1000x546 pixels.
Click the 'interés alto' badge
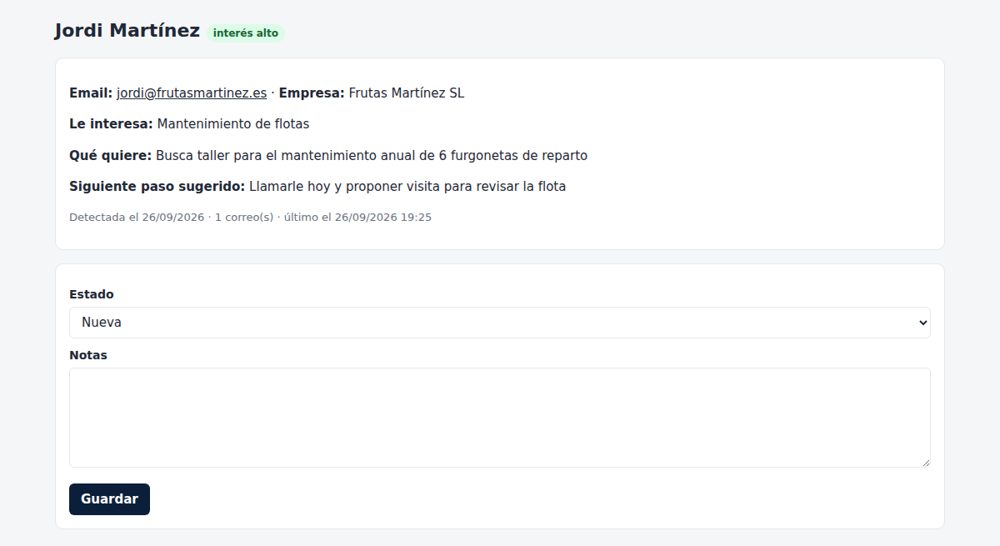click(246, 33)
